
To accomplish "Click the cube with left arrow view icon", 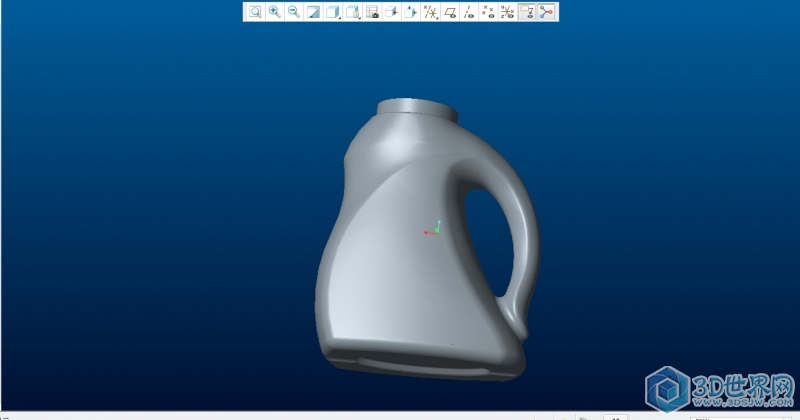I will [391, 12].
